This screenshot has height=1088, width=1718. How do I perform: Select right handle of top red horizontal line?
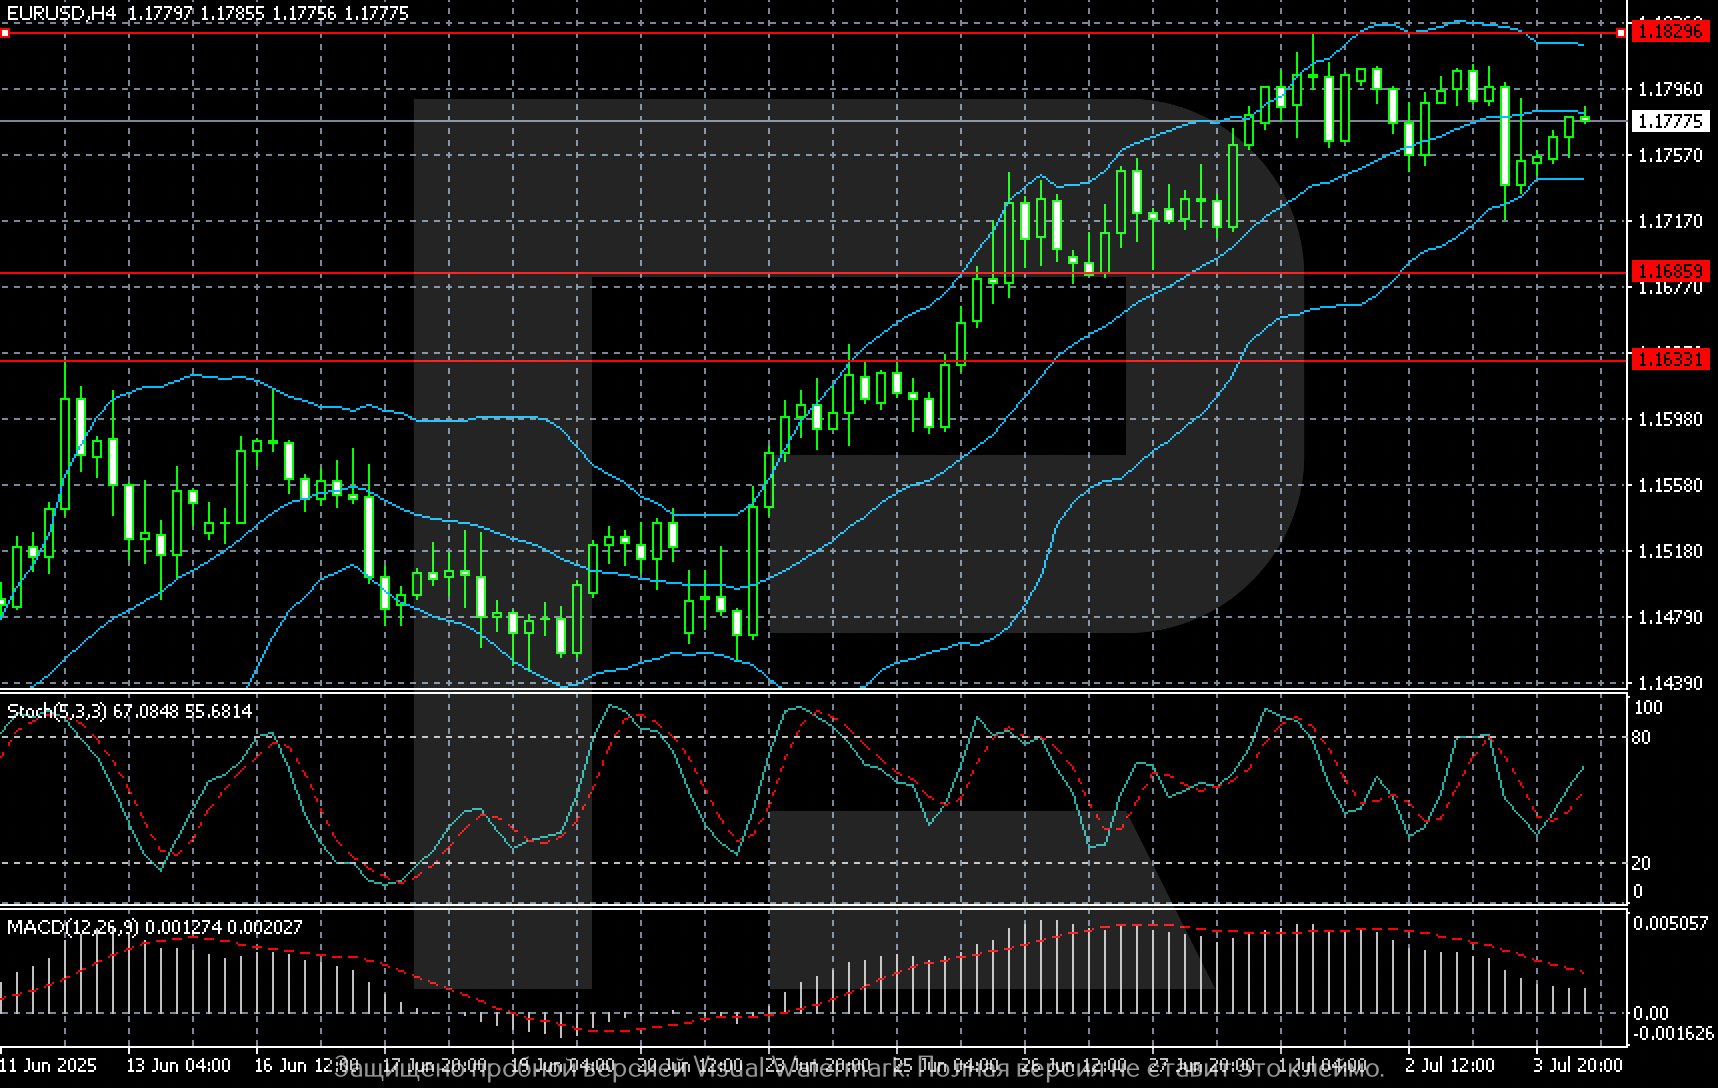(x=1621, y=33)
